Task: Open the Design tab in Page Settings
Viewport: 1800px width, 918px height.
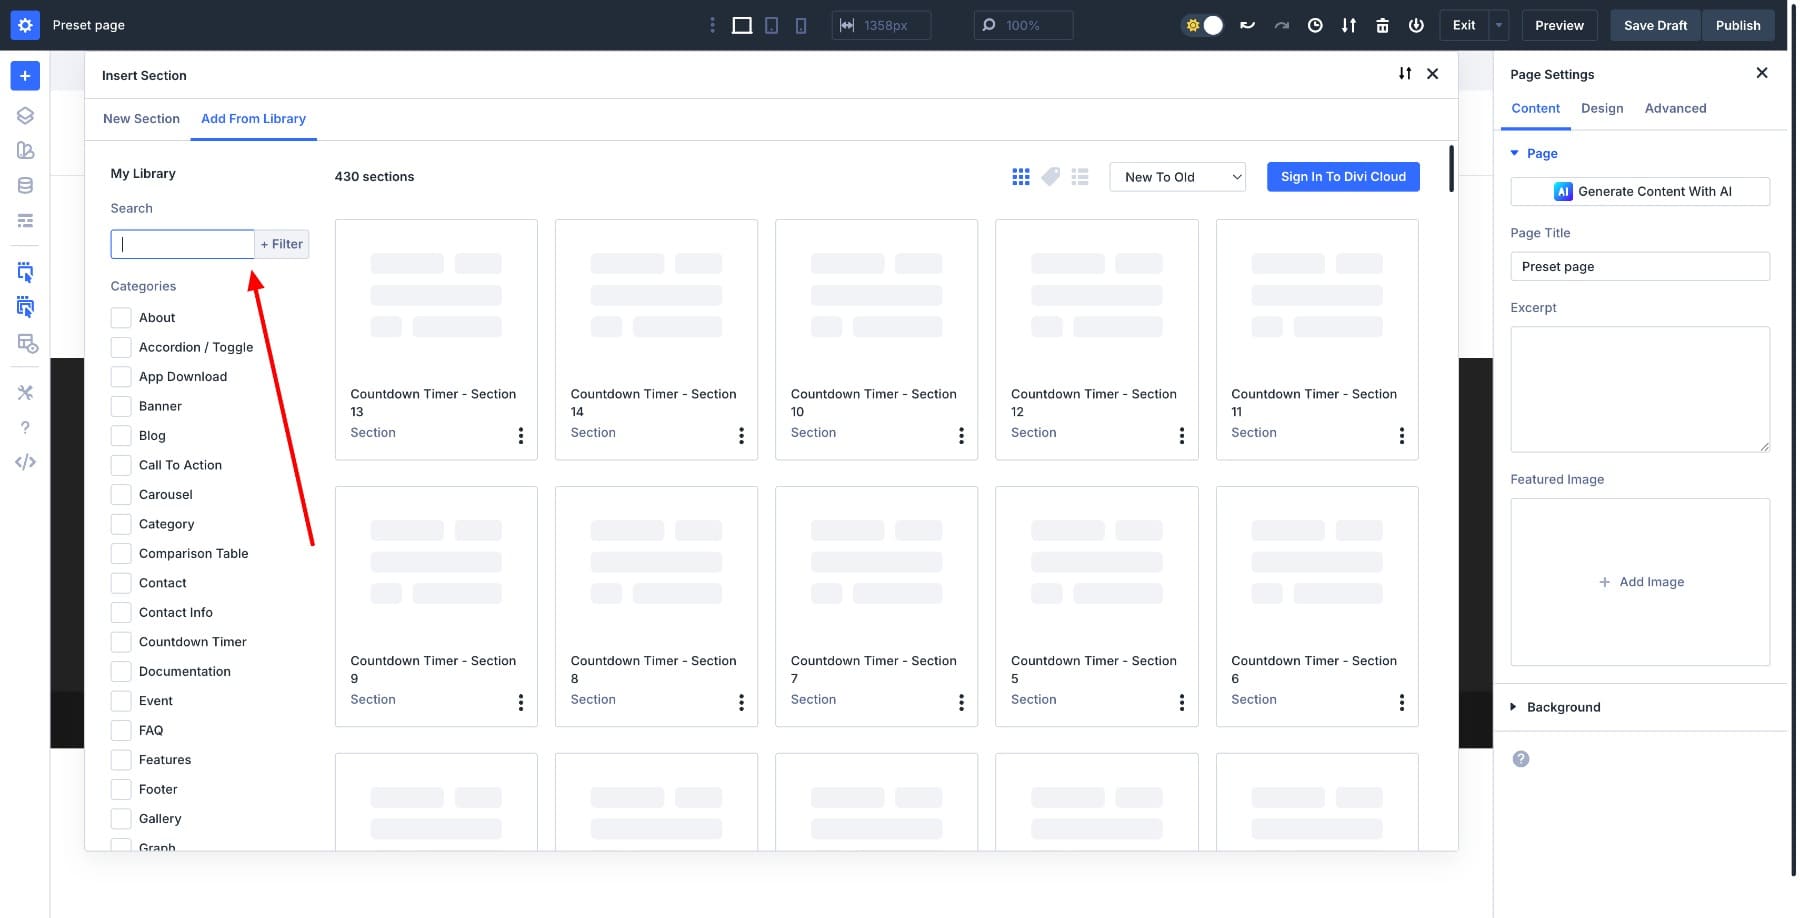Action: coord(1601,109)
